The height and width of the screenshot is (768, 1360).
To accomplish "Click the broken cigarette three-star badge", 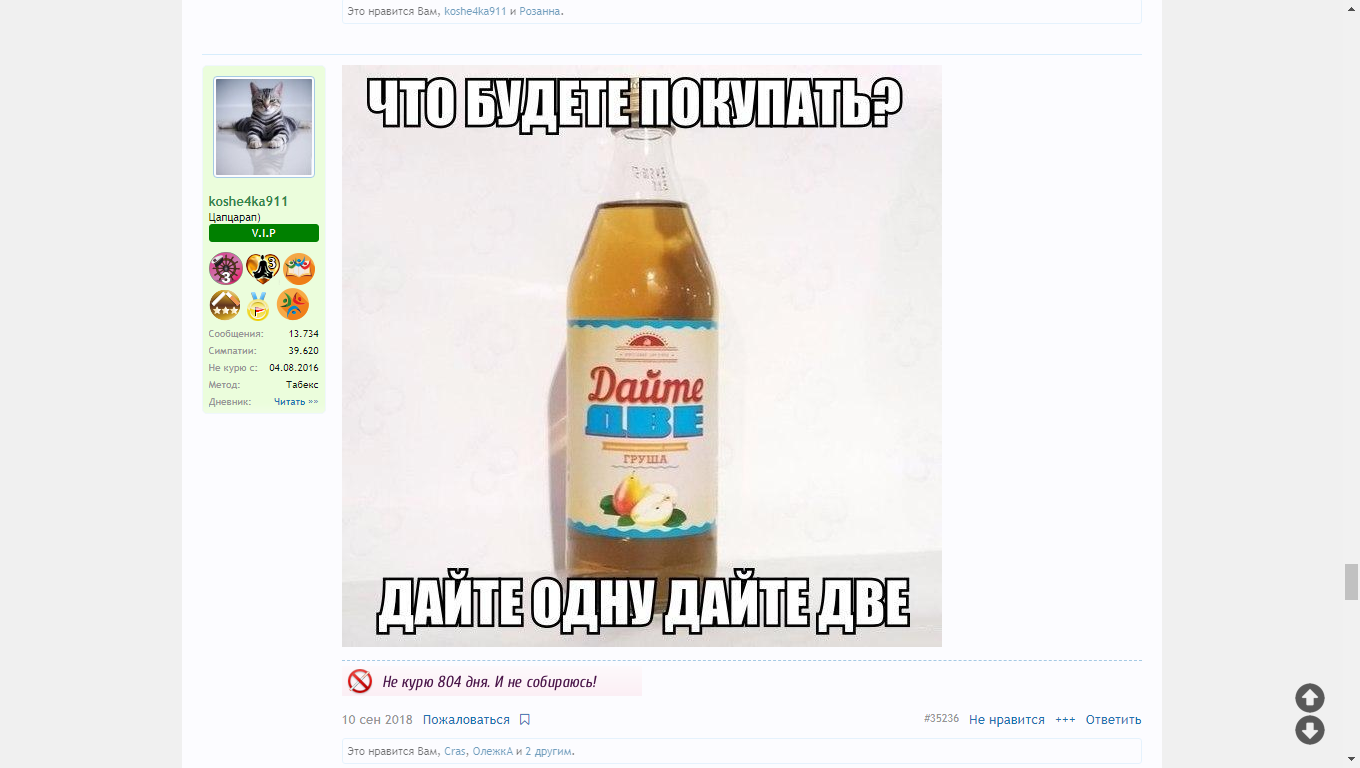I will [225, 305].
